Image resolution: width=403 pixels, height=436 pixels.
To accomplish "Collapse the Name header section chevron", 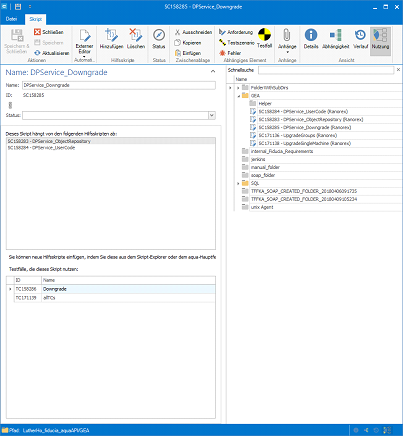I will 213,71.
